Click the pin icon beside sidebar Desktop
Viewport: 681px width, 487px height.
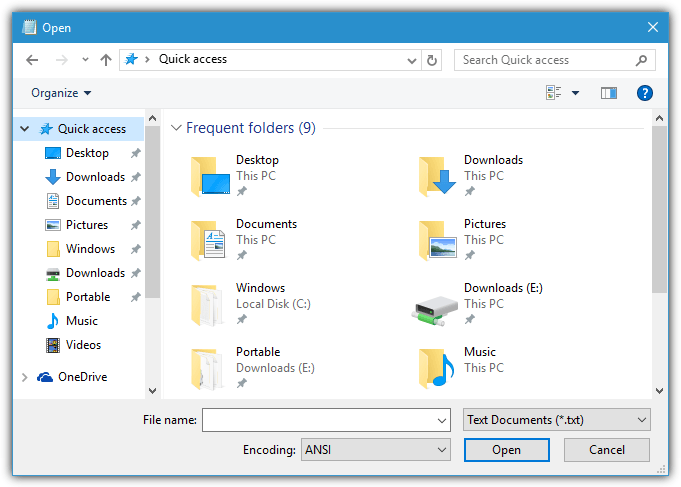pyautogui.click(x=136, y=153)
